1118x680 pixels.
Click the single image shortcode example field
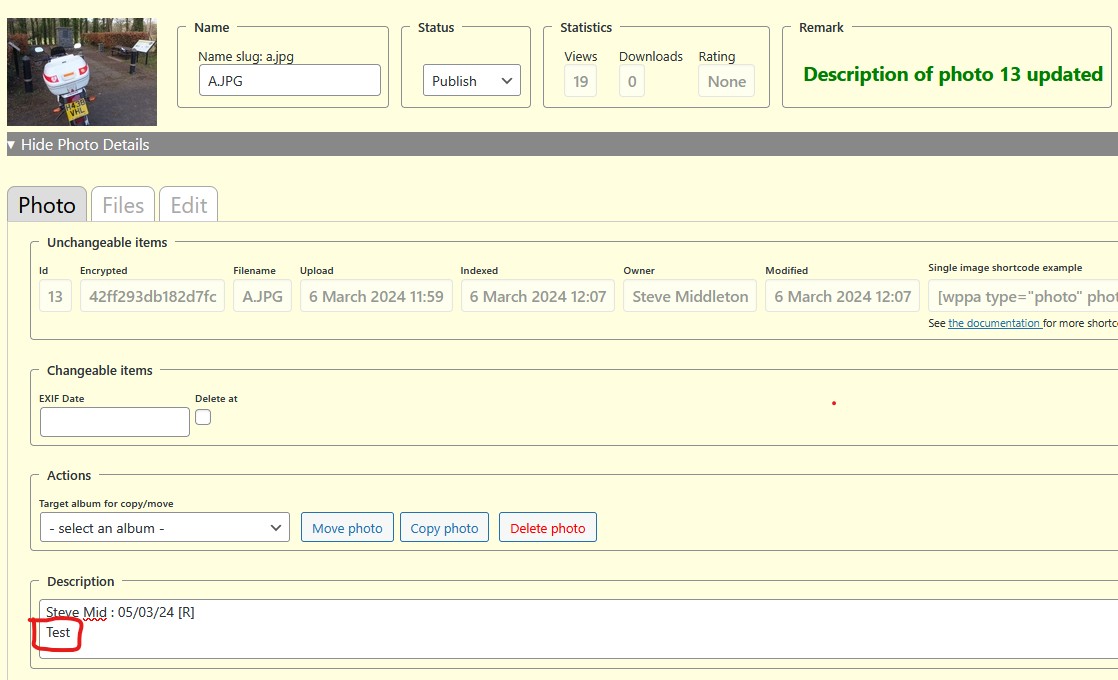point(1022,296)
